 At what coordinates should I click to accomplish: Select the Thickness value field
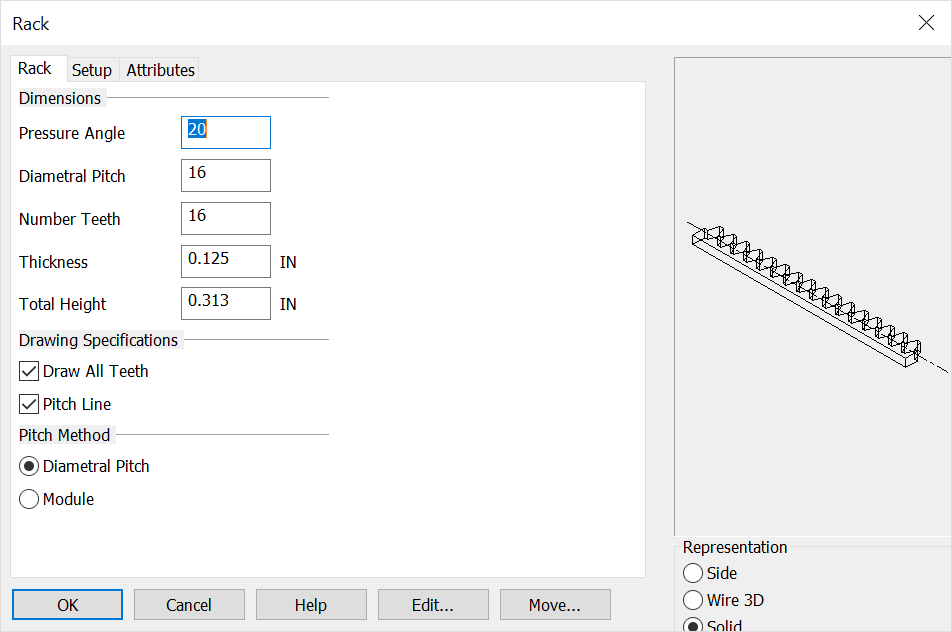click(x=225, y=261)
